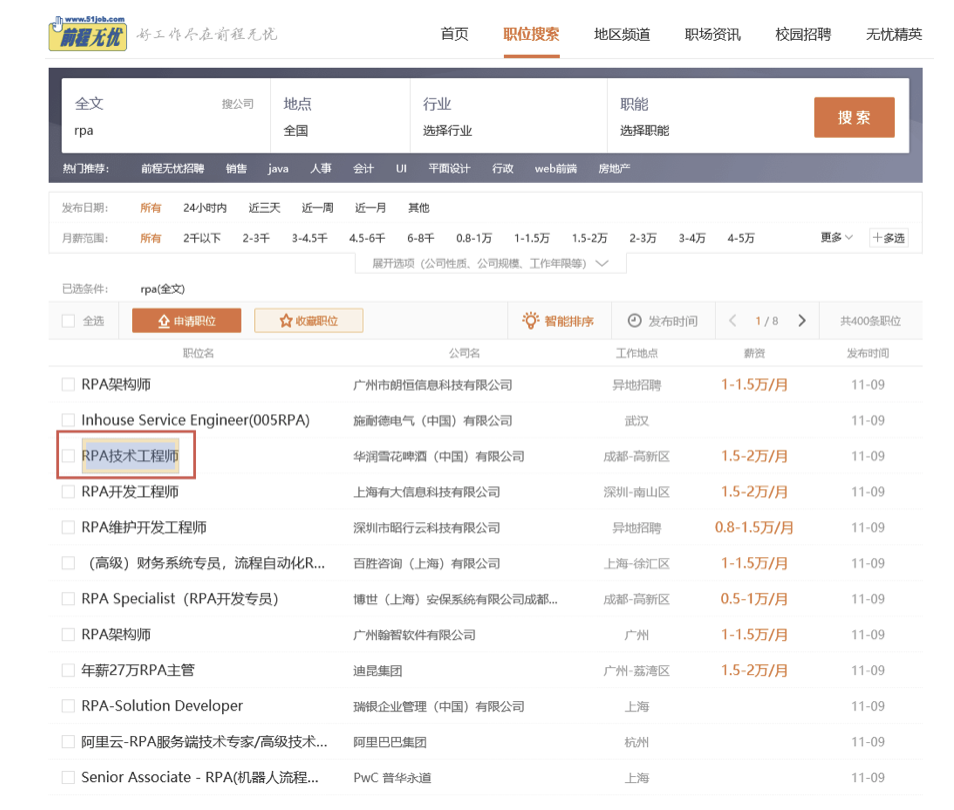Go to the previous results page arrow
Viewport: 954px width, 810px height.
click(x=733, y=321)
